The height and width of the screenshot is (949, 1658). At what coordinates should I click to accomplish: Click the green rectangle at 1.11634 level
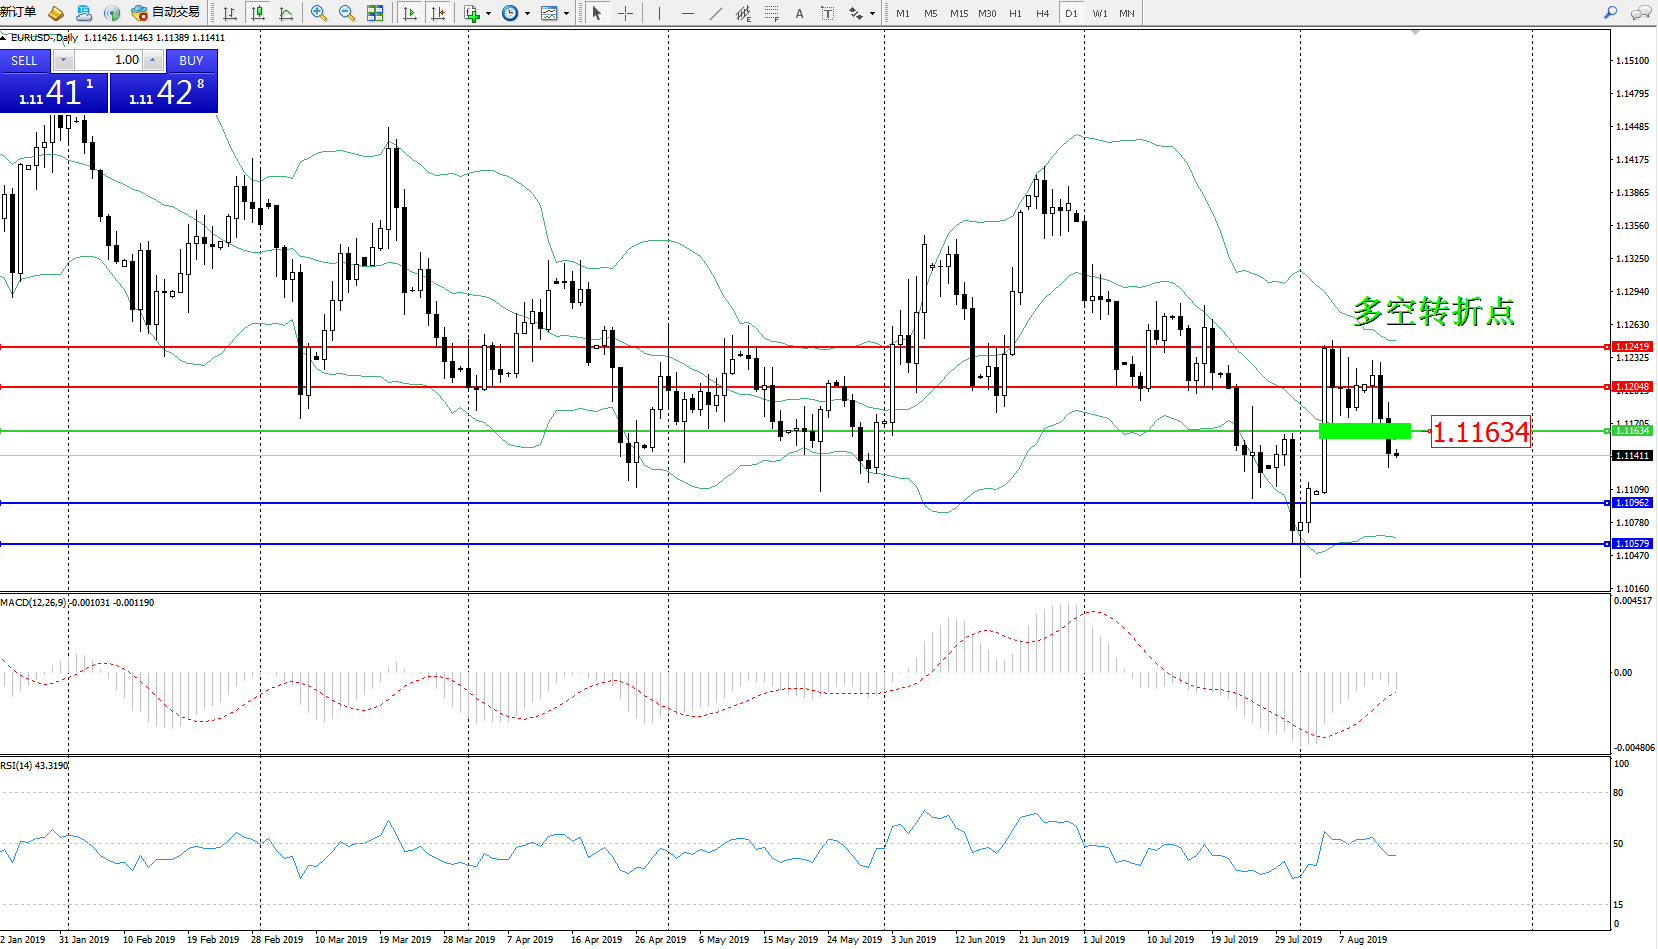1364,431
